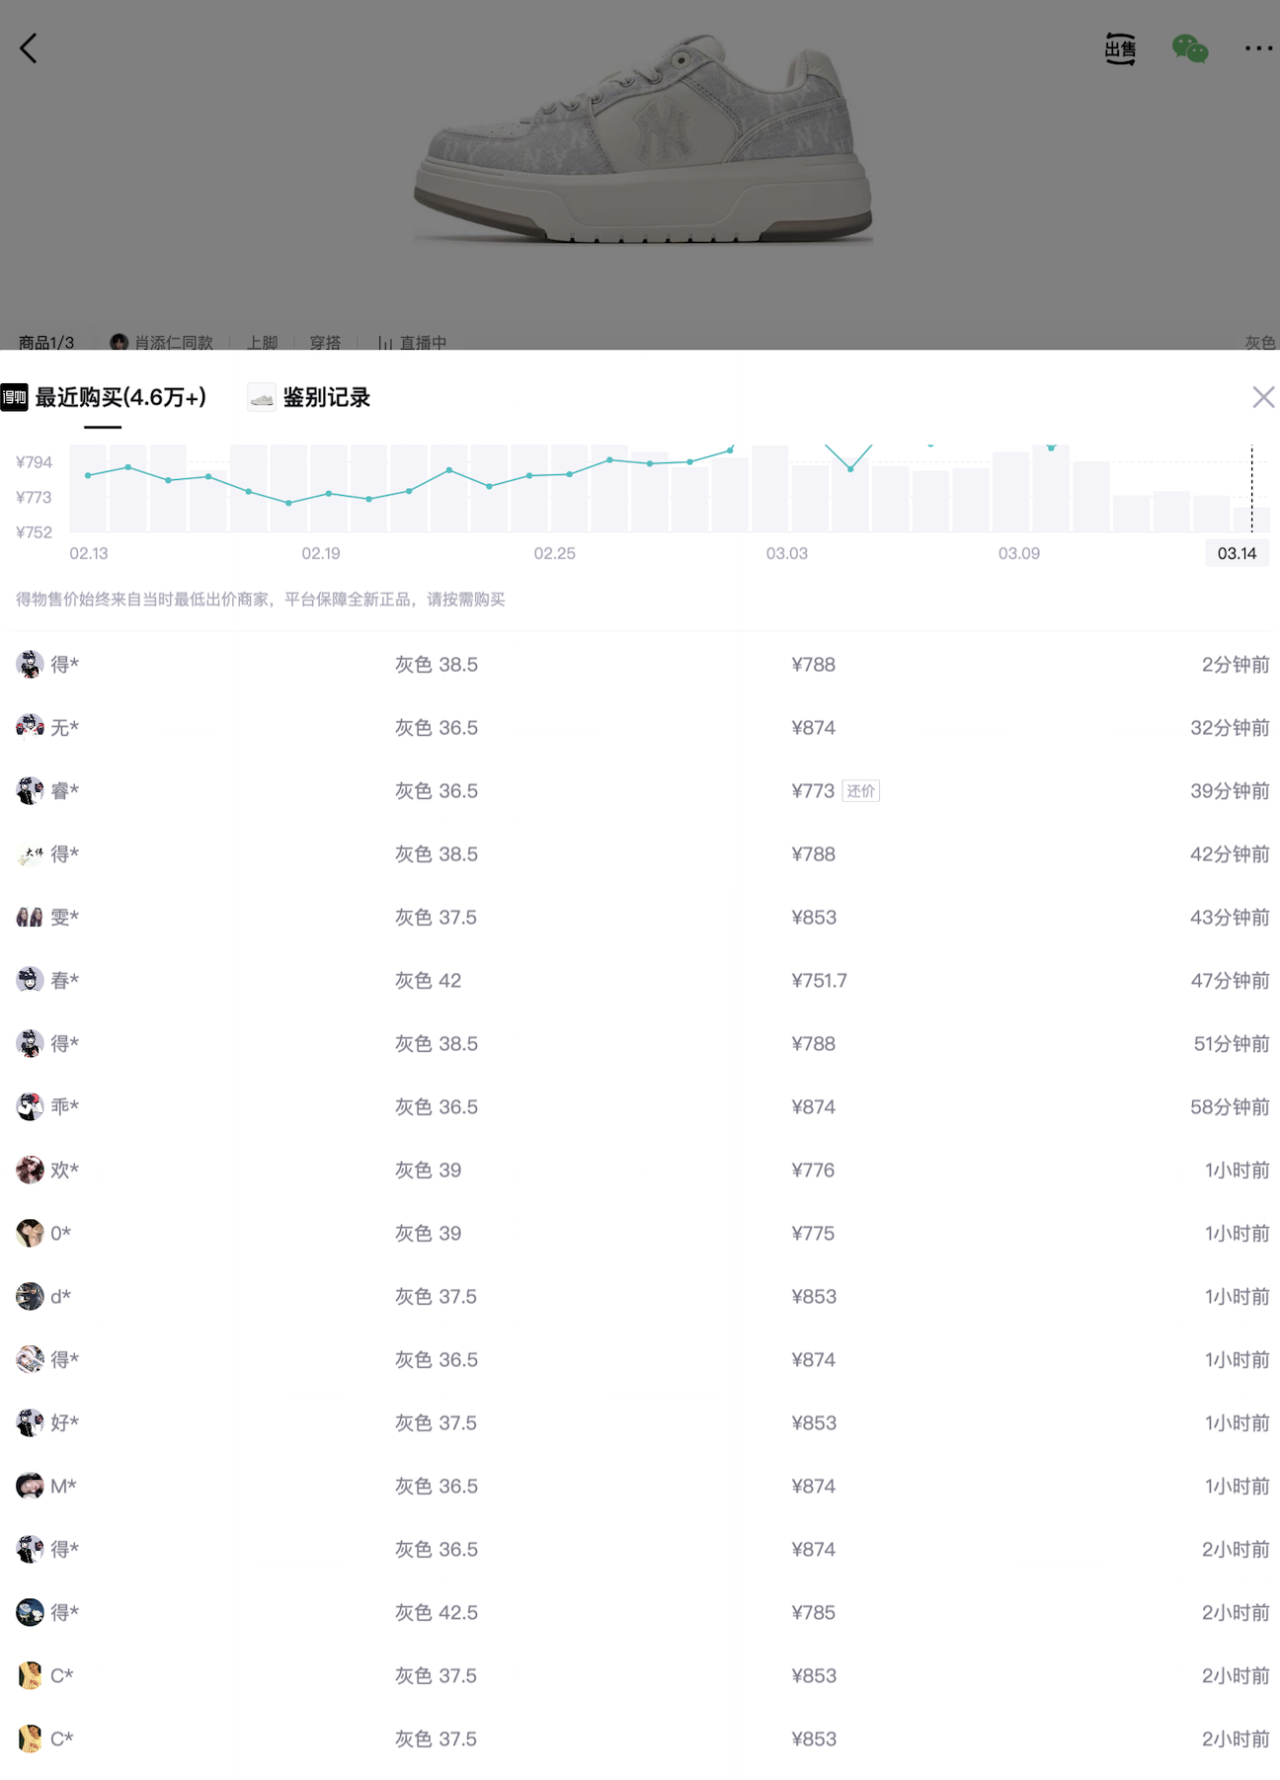Tap the sneaker product image
Viewport: 1280px width, 1780px height.
(x=642, y=140)
